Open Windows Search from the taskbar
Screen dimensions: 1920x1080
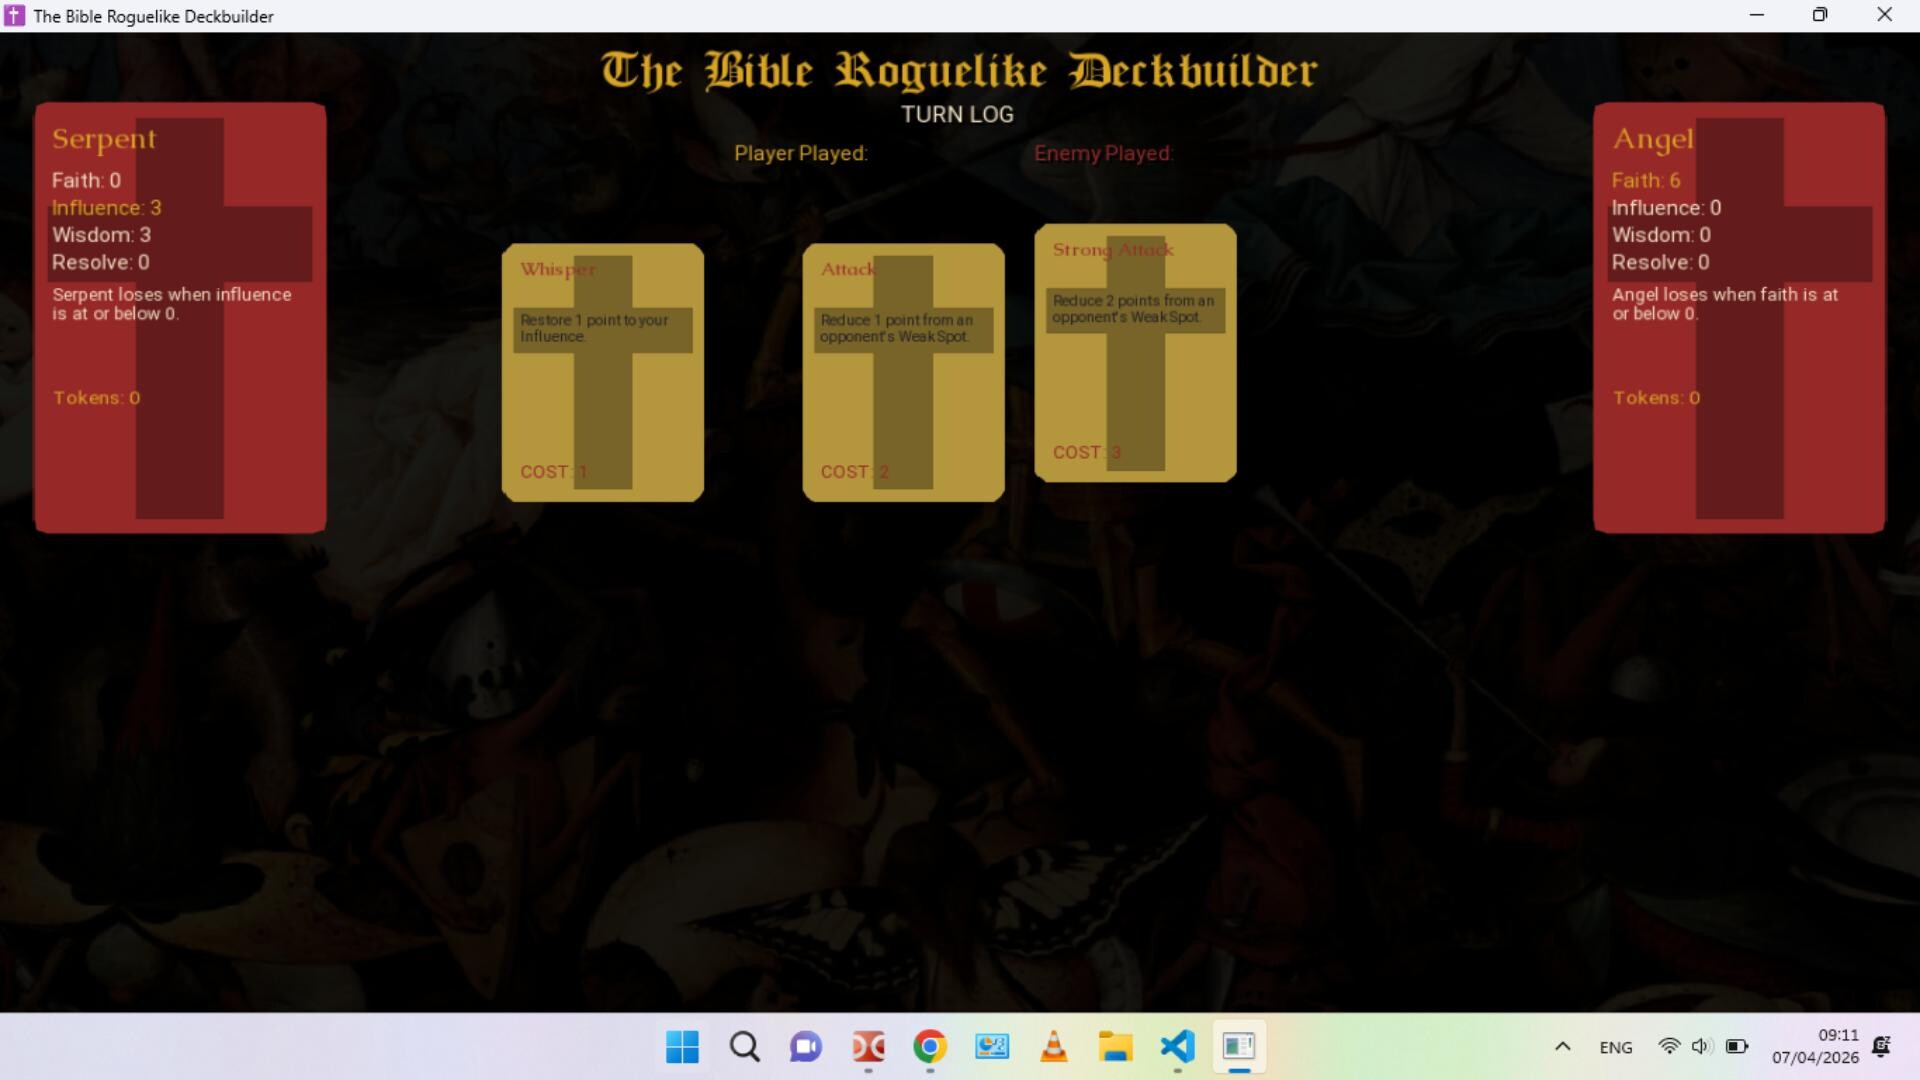744,1047
